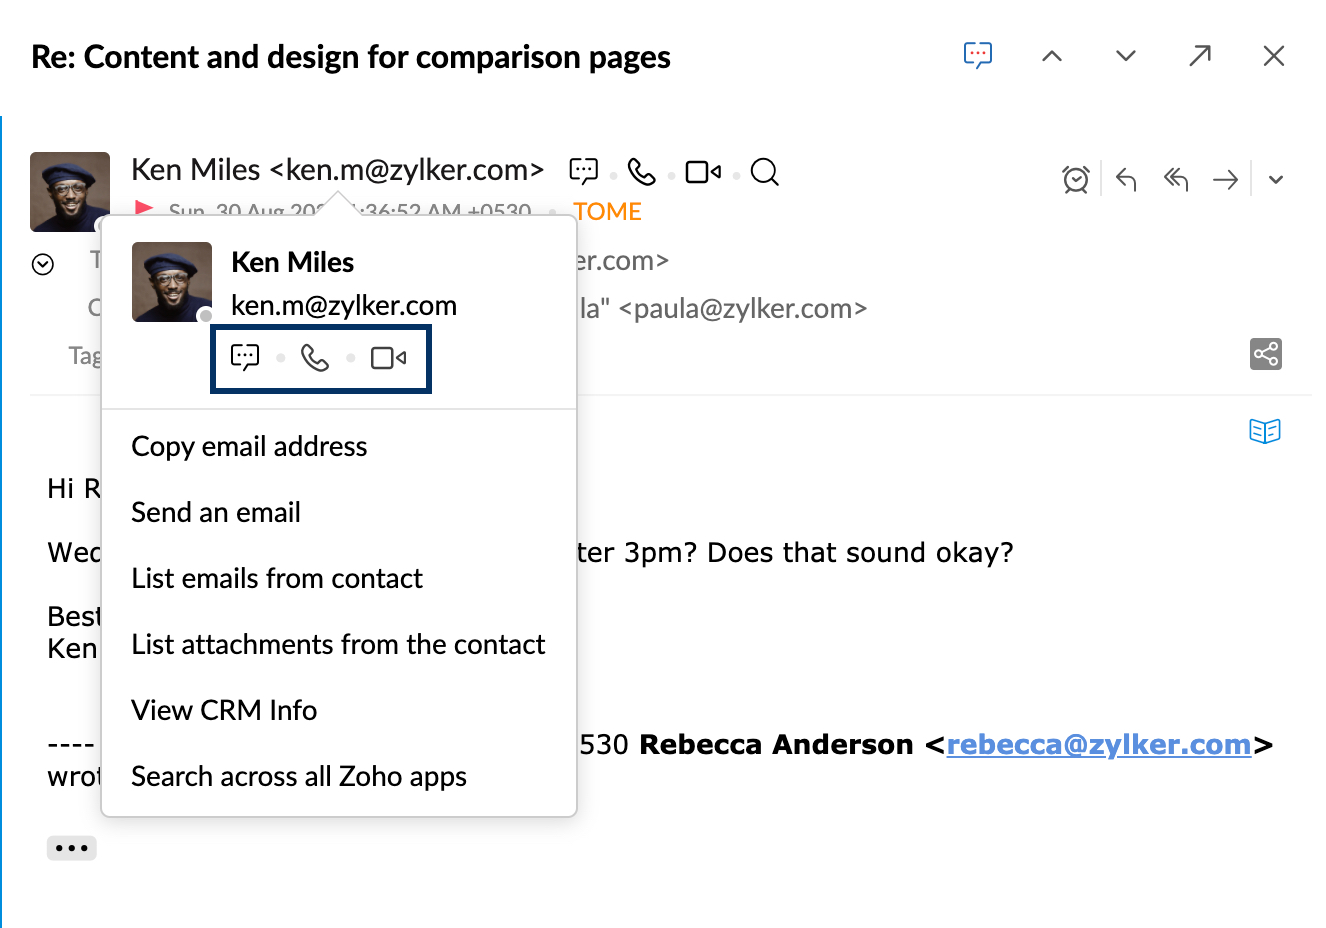The image size is (1326, 928).
Task: Open Ken Miles's profile picture
Action: 172,282
